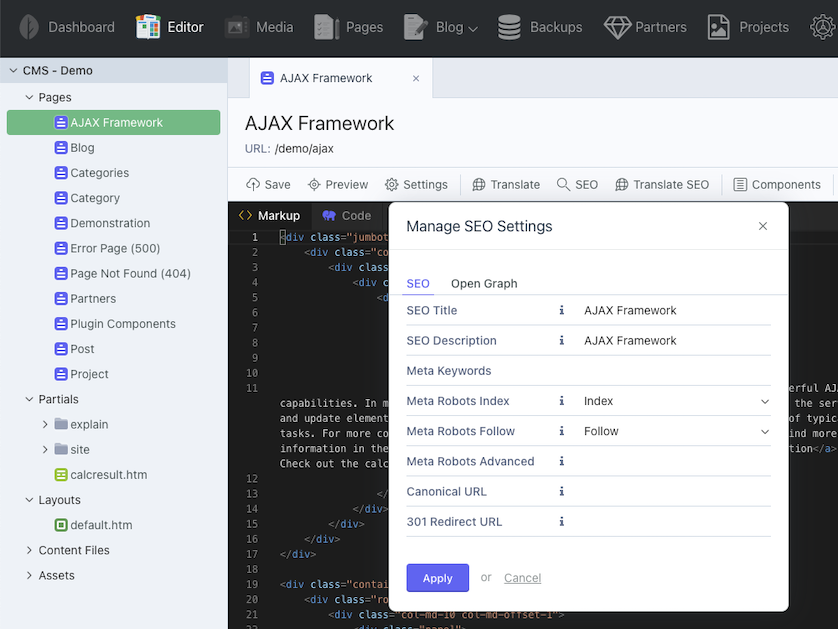Click the Apply button
The height and width of the screenshot is (629, 838).
tap(437, 578)
